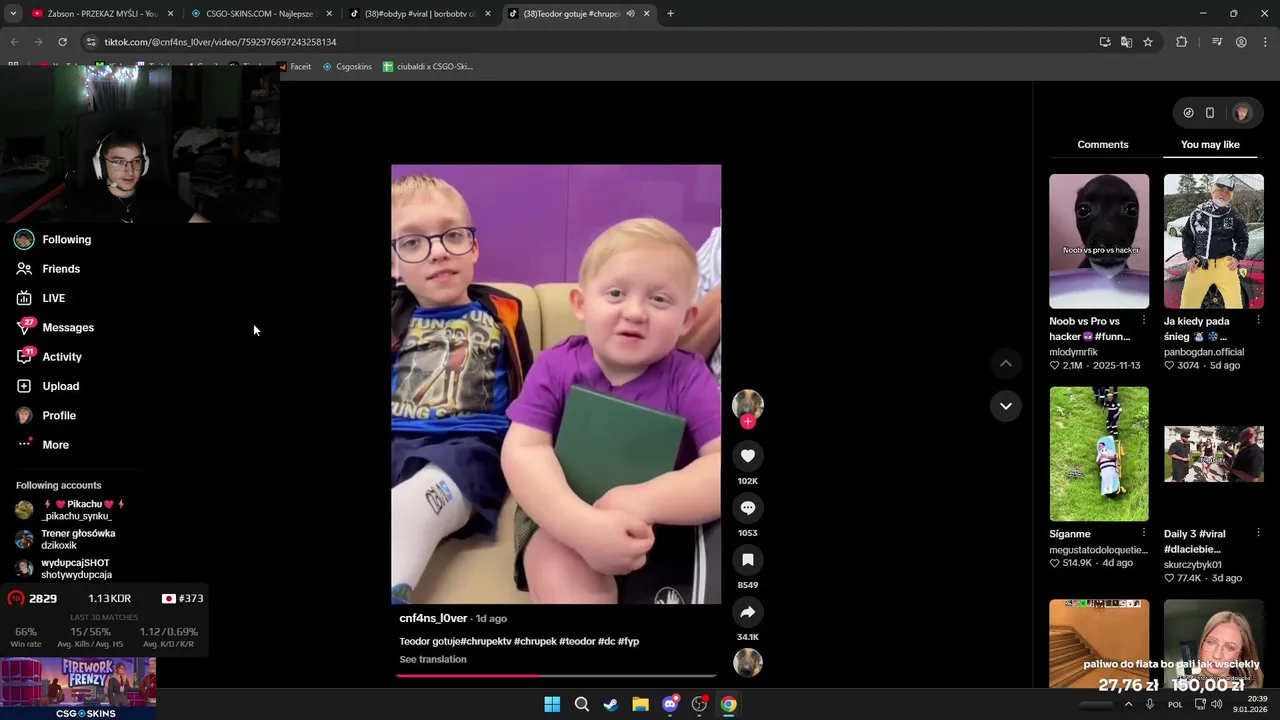Open _pikachu_synku_ following account
1280x720 pixels.
70,510
